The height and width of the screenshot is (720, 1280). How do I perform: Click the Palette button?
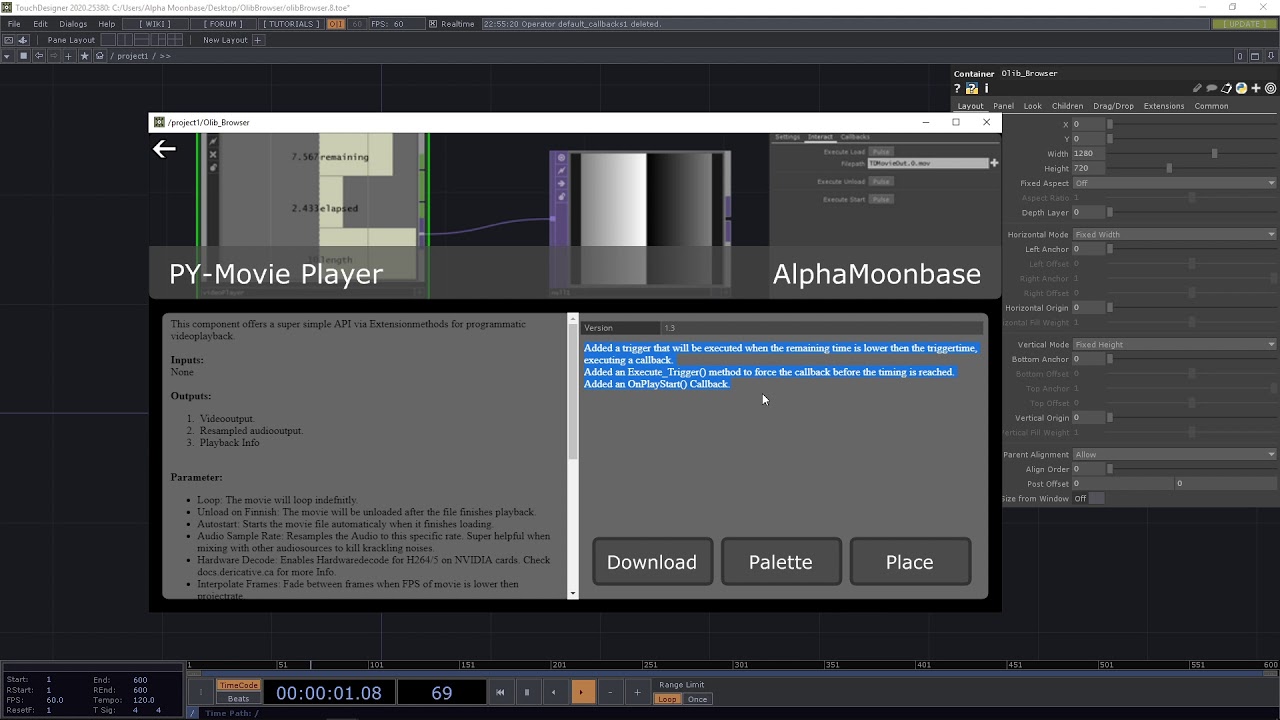780,562
